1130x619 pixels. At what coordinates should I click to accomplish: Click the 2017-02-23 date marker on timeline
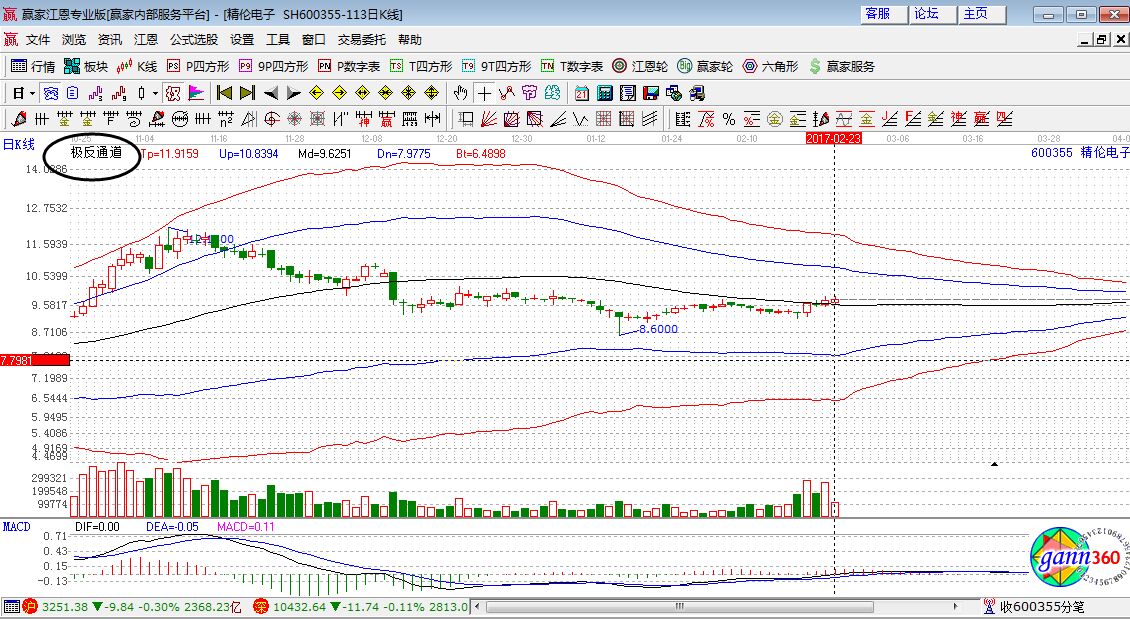833,138
